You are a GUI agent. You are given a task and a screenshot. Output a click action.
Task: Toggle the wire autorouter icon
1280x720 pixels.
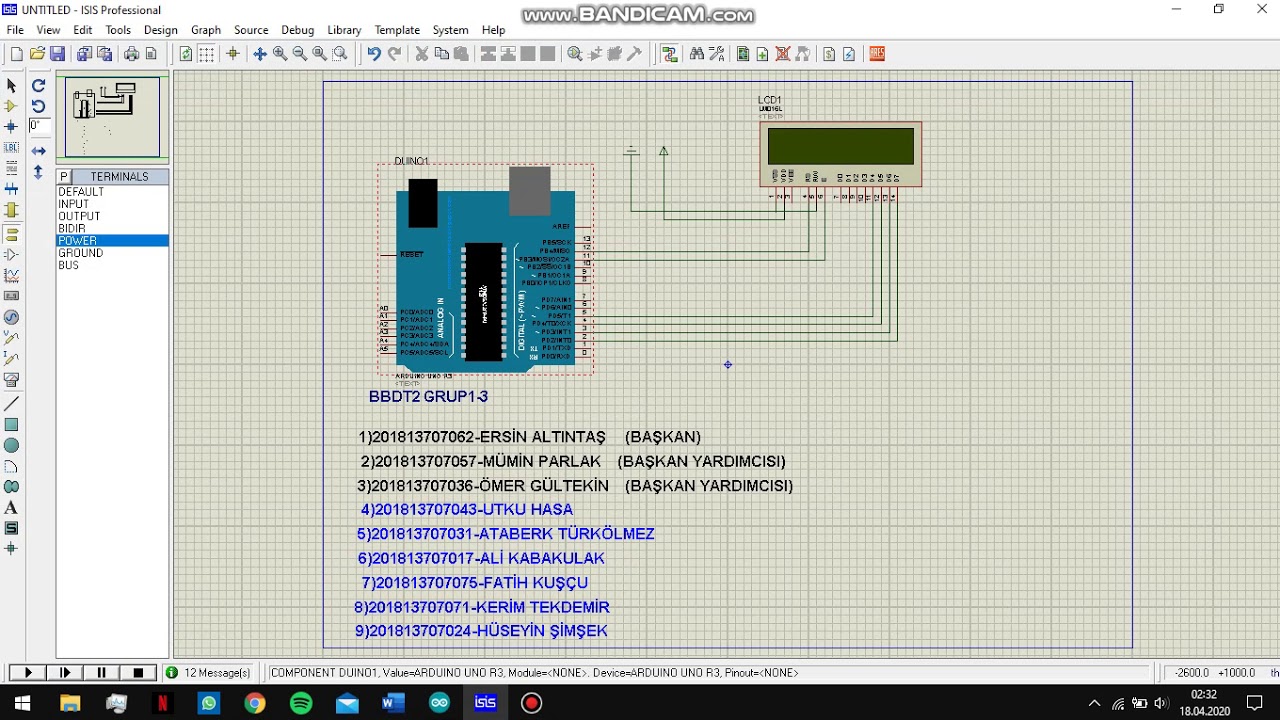(670, 54)
